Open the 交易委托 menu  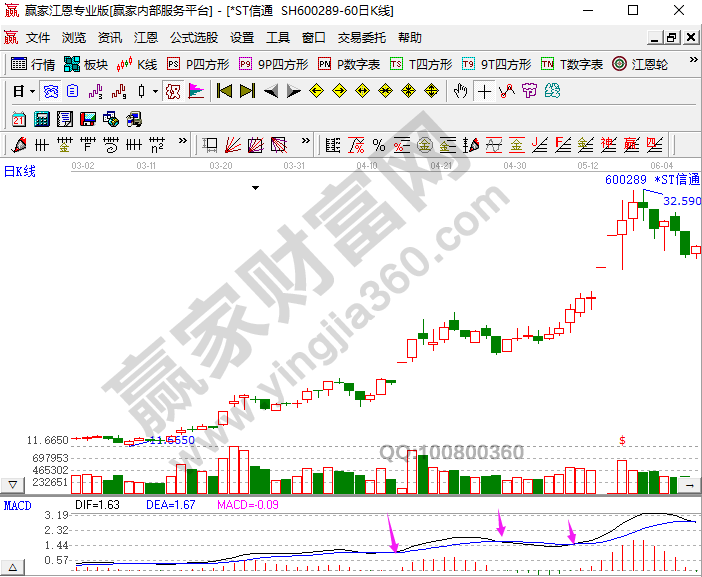click(361, 37)
